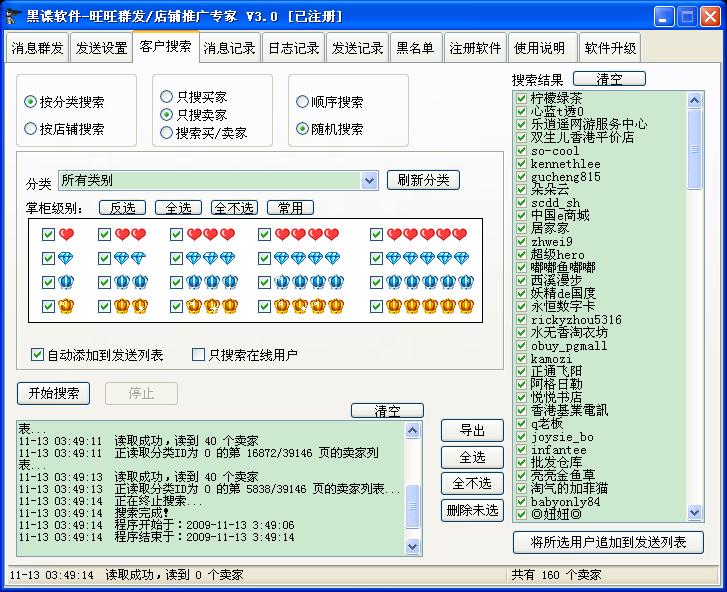This screenshot has height=592, width=727.
Task: Click the two blue diamonds level icon
Action: 130,258
